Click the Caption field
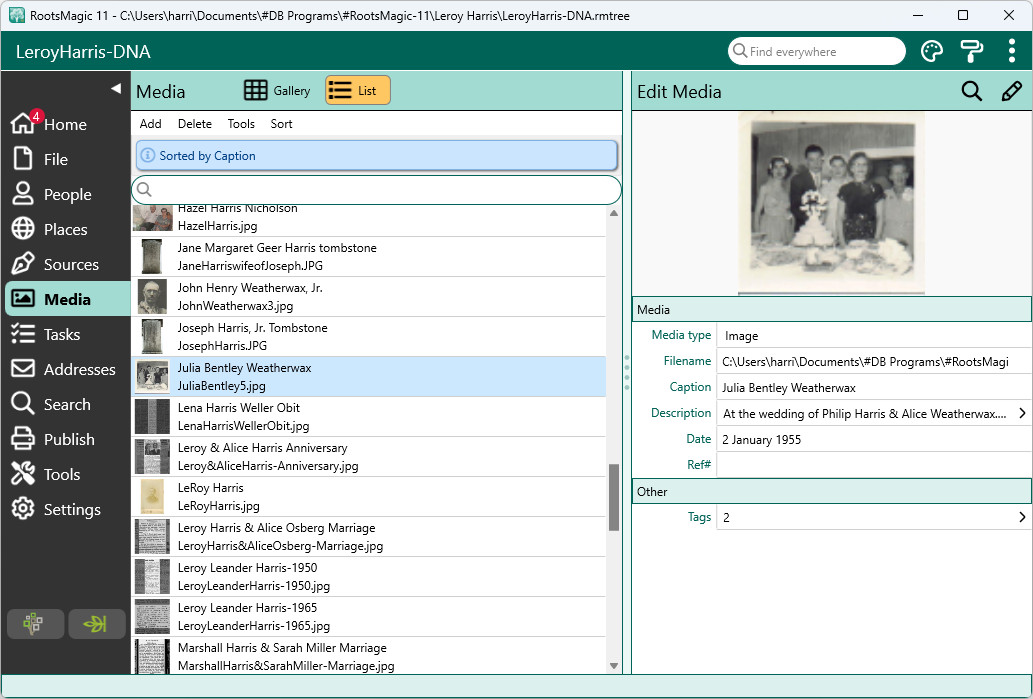 point(874,387)
